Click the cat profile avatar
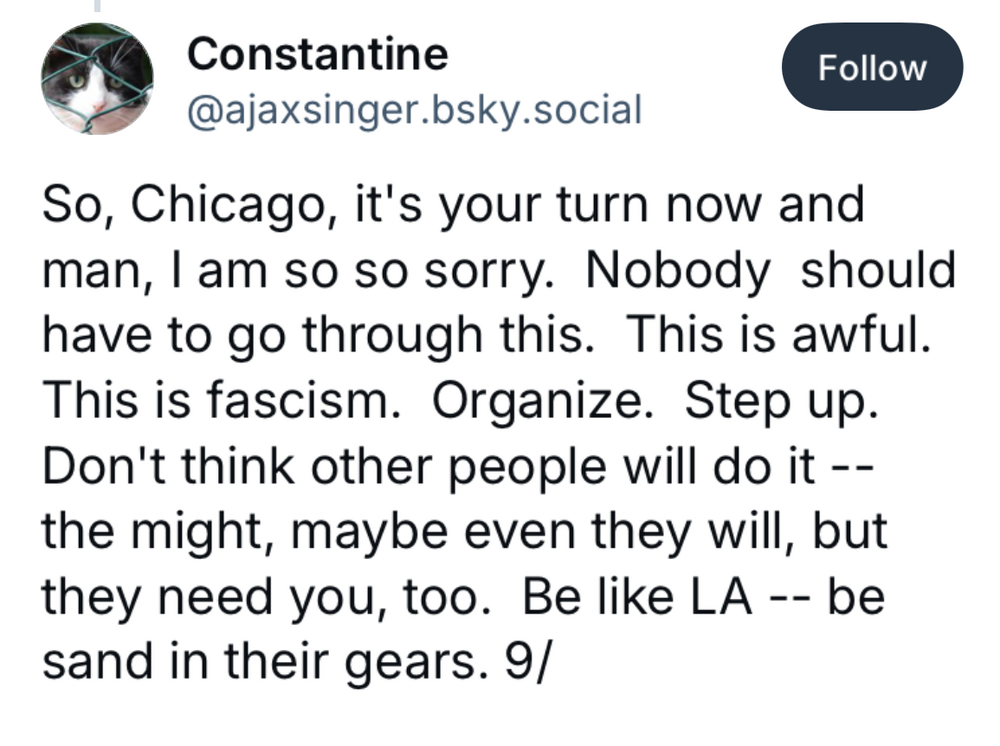Image resolution: width=1000 pixels, height=746 pixels. coord(97,78)
